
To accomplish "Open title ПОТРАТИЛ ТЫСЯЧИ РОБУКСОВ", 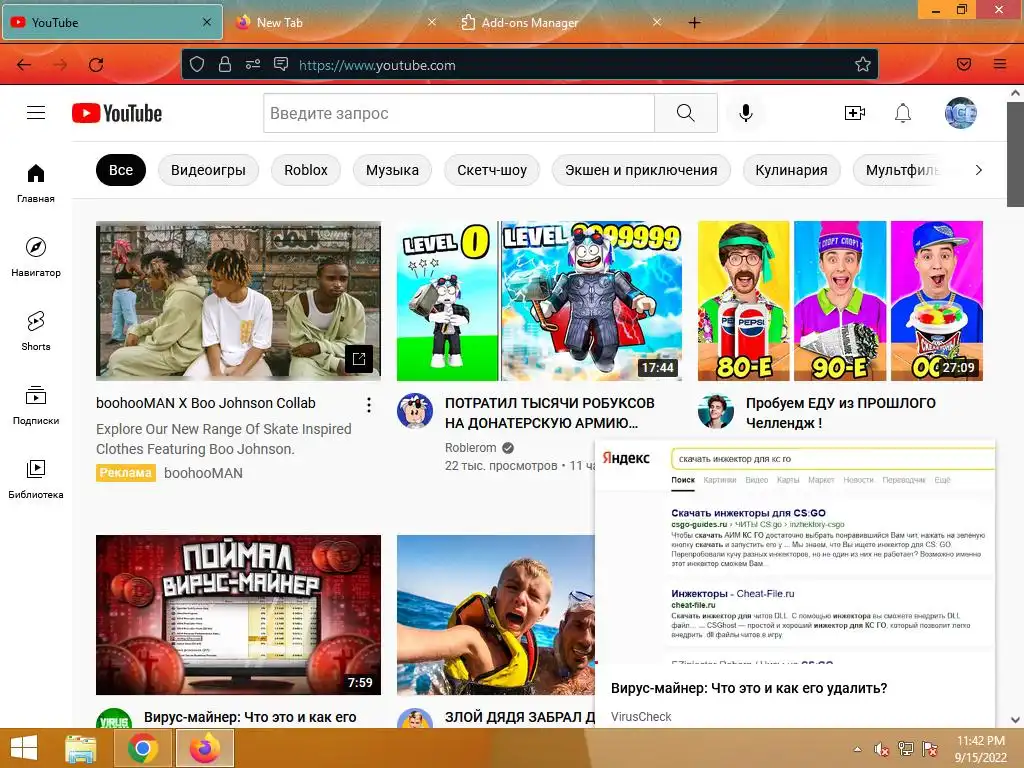I will pos(550,413).
